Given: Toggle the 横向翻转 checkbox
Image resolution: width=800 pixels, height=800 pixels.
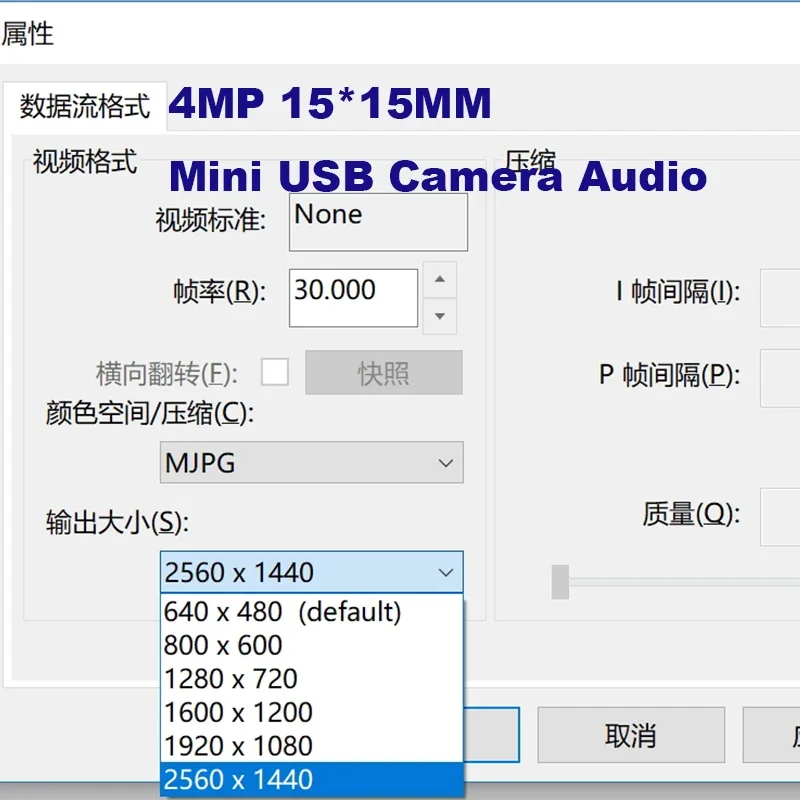Looking at the screenshot, I should coord(277,372).
